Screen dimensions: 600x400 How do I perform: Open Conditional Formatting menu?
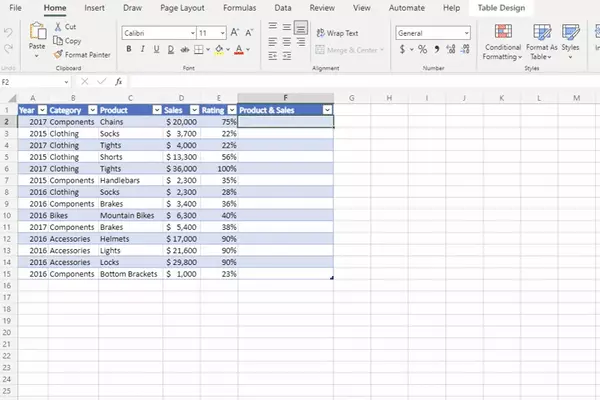(x=503, y=42)
